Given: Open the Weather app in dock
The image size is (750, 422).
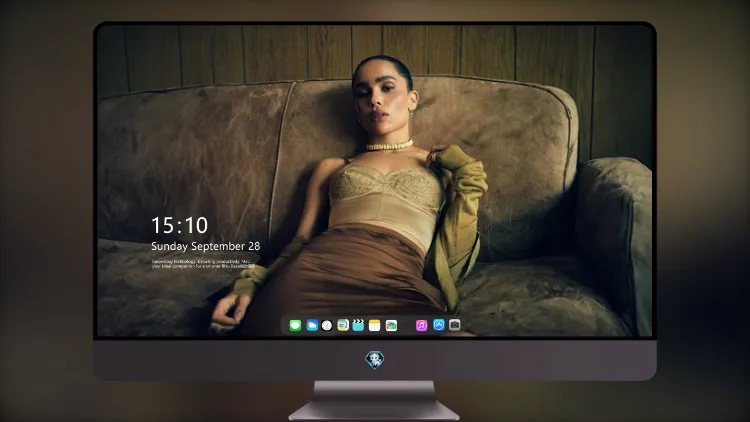Looking at the screenshot, I should 312,325.
